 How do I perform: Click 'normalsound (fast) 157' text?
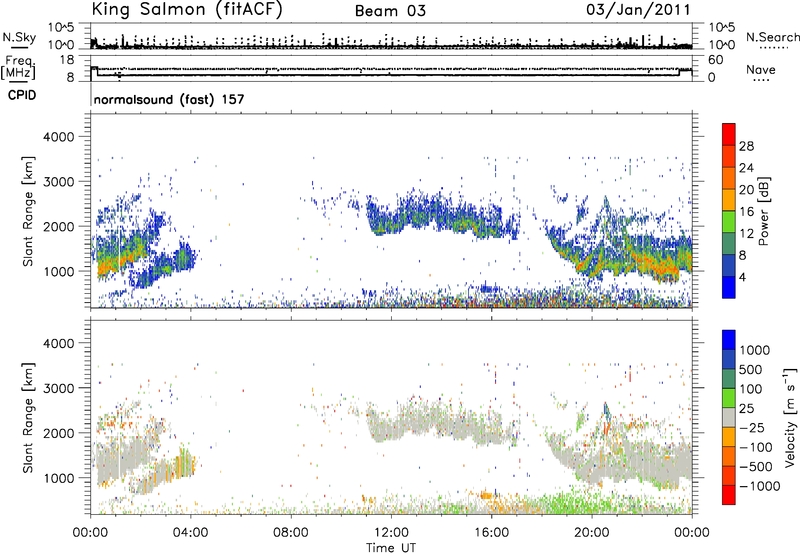(x=169, y=99)
